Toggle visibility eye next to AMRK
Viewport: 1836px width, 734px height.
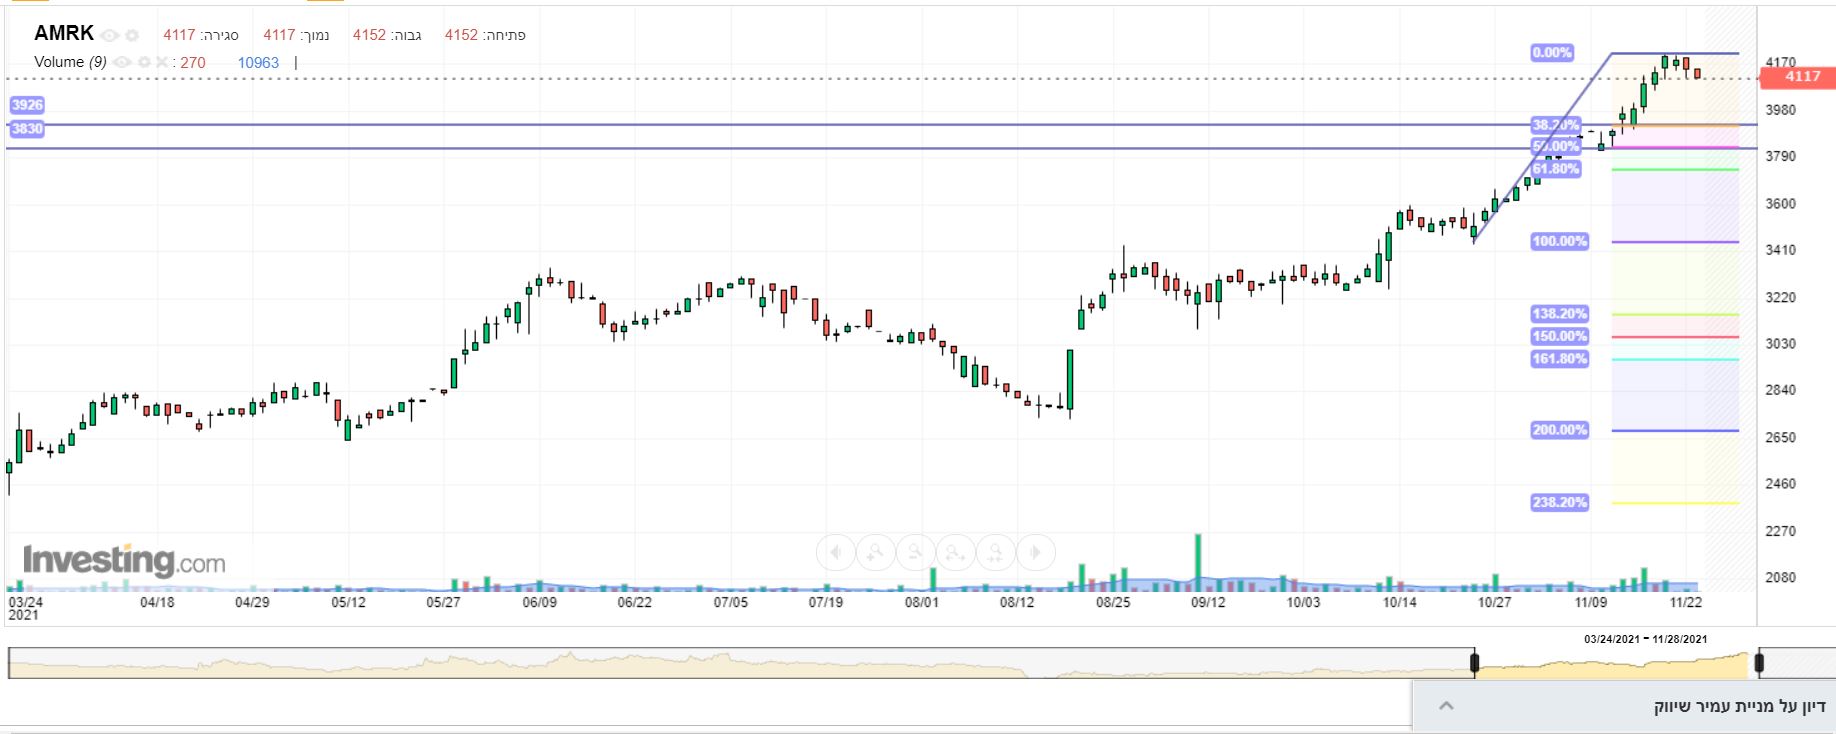[109, 35]
